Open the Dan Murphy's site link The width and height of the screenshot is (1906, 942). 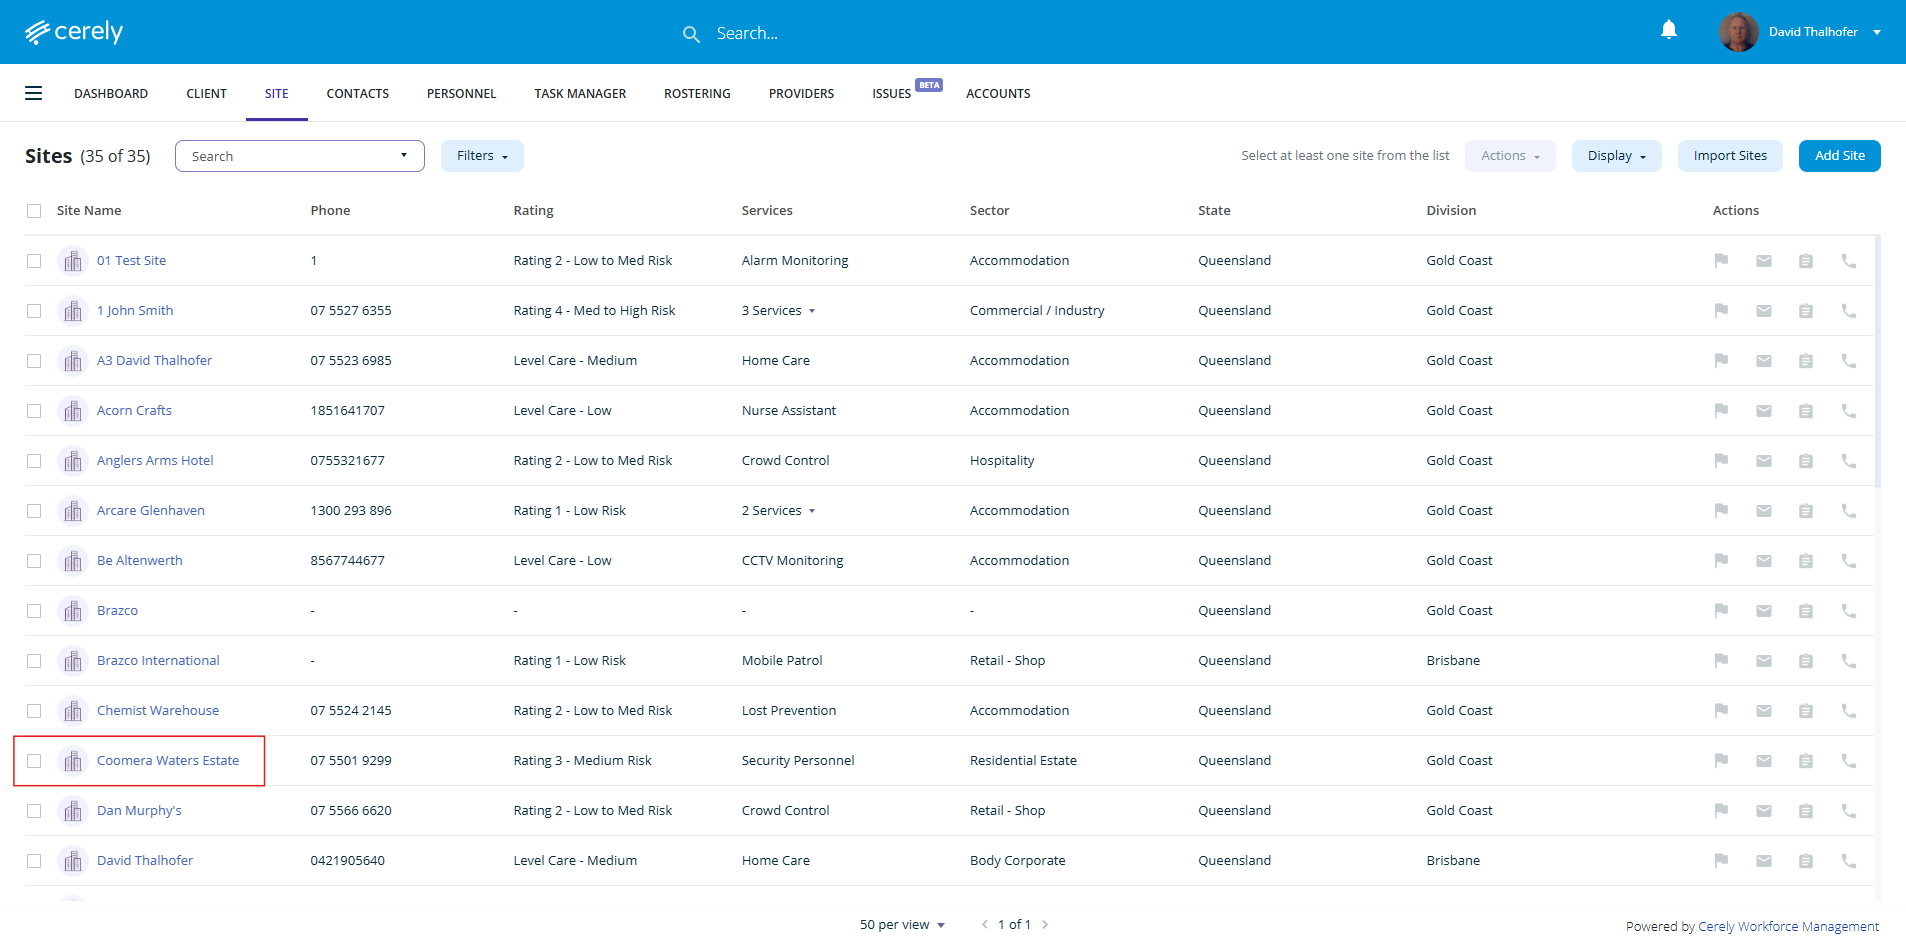pos(139,811)
